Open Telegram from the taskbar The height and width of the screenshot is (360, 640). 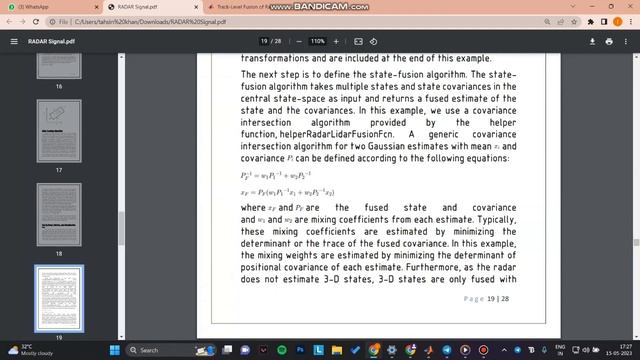tap(447, 350)
